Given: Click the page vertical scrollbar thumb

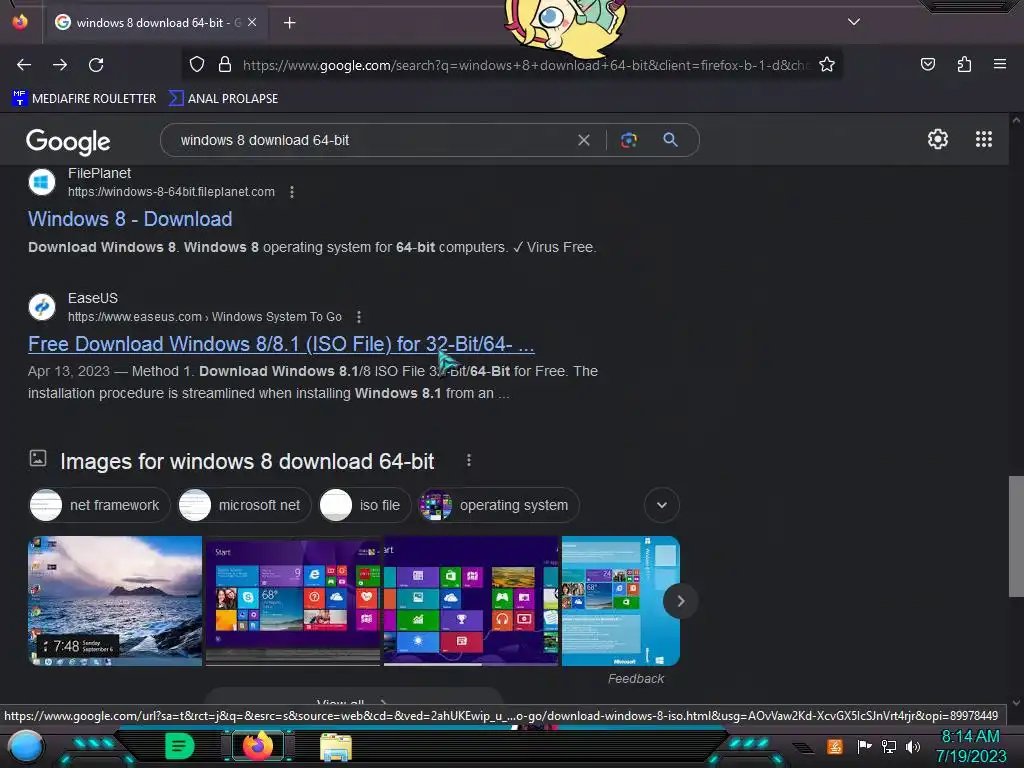Looking at the screenshot, I should pyautogui.click(x=1016, y=536).
